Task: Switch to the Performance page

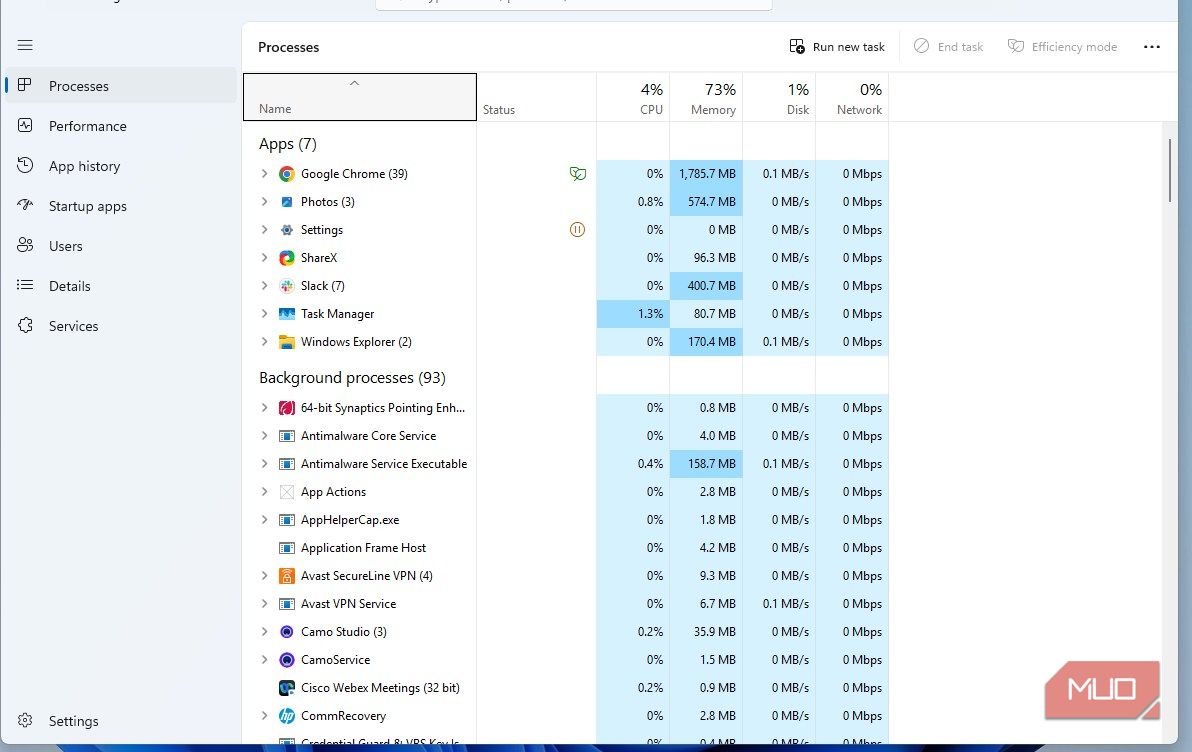Action: (x=122, y=125)
